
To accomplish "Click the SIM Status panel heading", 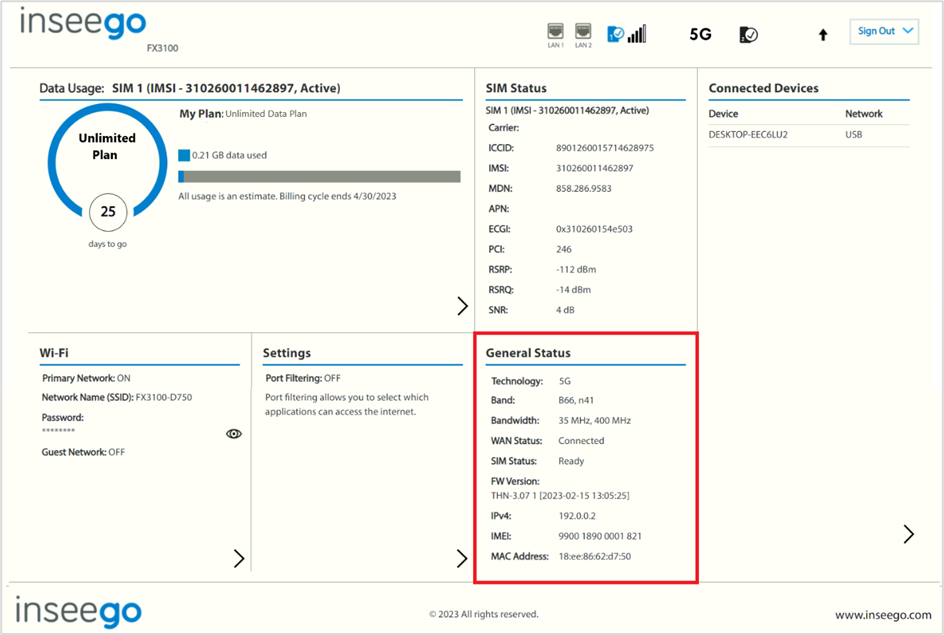I will (x=516, y=88).
